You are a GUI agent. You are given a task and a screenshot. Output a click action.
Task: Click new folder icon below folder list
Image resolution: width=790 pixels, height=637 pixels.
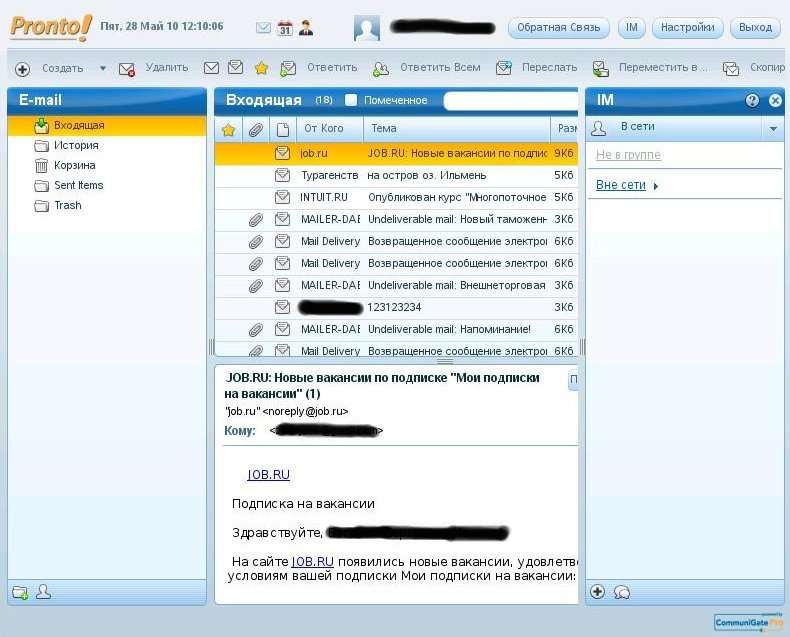coord(20,592)
